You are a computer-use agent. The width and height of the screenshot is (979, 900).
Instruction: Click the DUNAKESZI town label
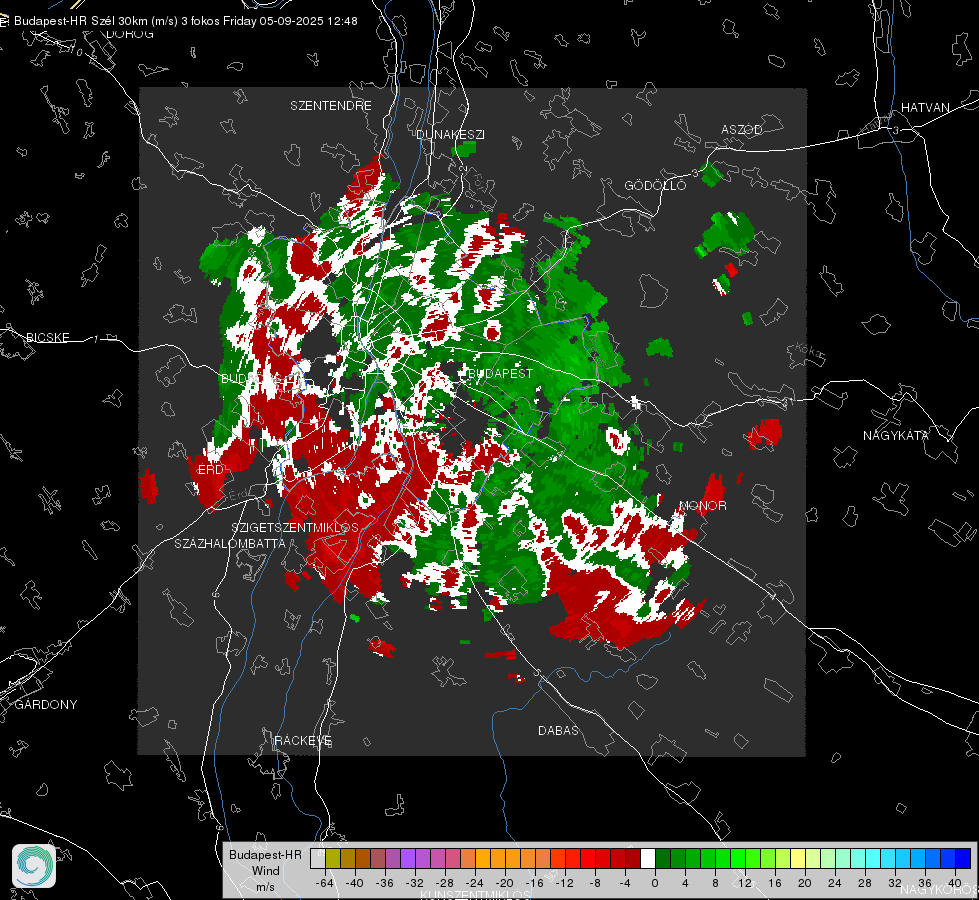[x=450, y=135]
